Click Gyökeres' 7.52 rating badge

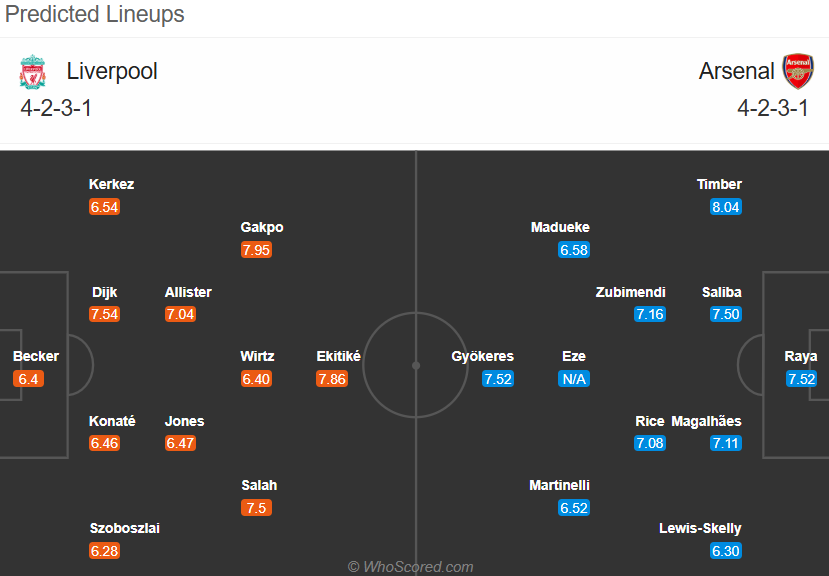498,379
